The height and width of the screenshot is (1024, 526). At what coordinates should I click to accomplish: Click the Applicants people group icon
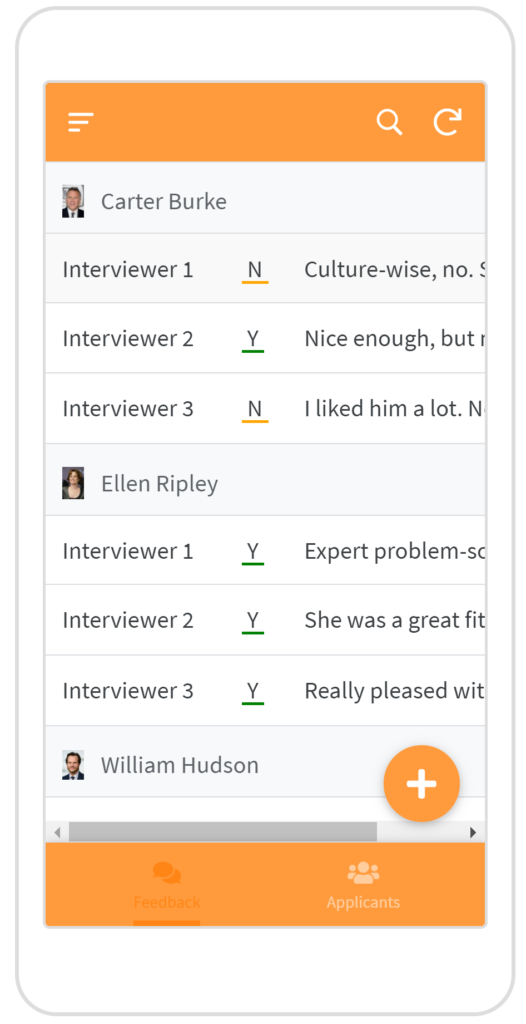(363, 872)
